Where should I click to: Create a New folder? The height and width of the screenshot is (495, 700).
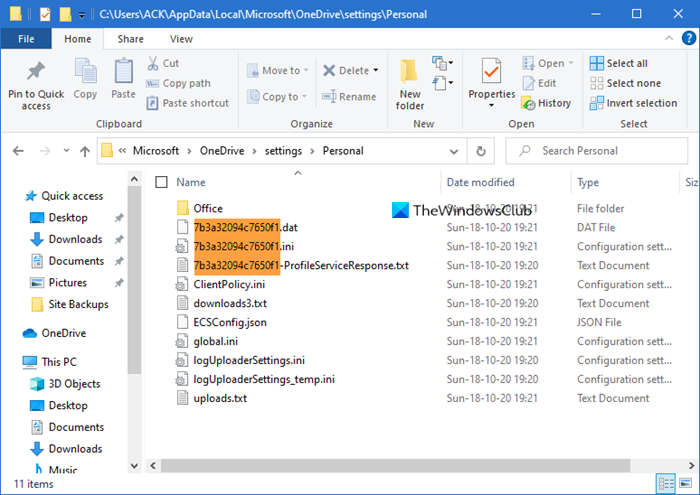point(410,85)
